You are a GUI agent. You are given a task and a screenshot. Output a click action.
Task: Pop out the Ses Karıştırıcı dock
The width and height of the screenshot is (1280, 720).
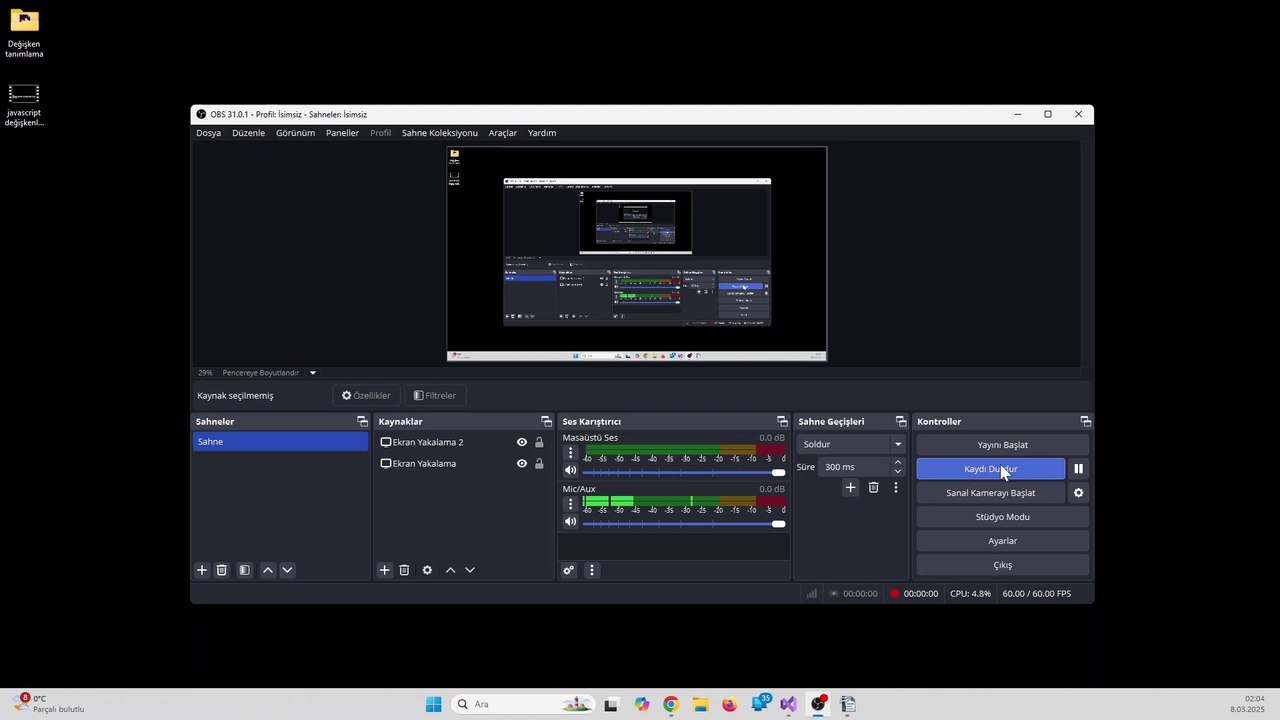click(782, 422)
